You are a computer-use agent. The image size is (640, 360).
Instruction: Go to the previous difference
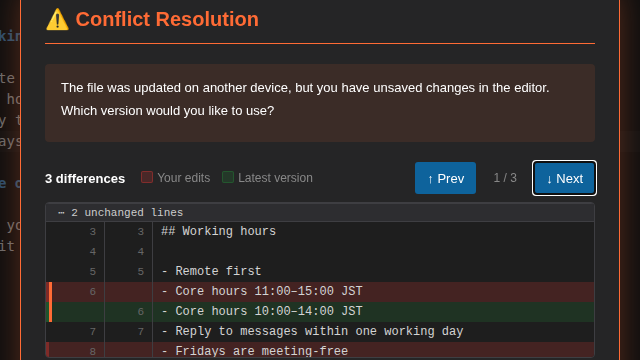(x=445, y=178)
